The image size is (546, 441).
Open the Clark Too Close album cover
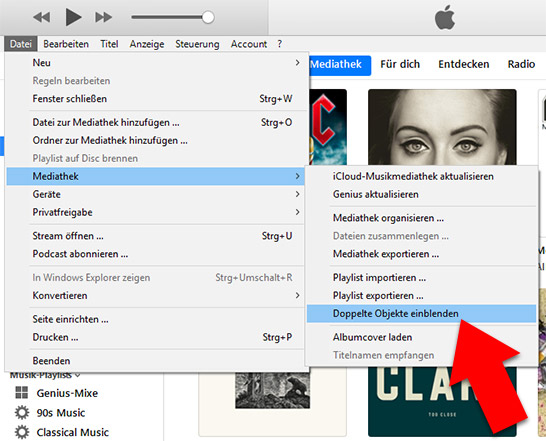pyautogui.click(x=442, y=401)
